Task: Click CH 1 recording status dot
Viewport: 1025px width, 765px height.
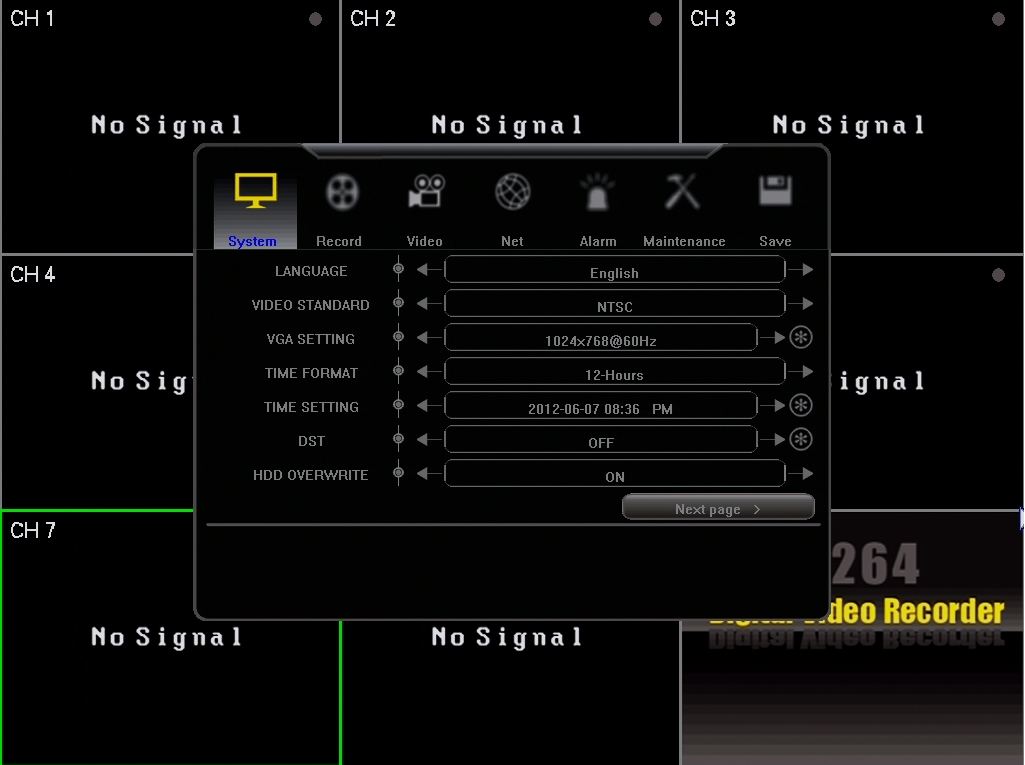Action: pyautogui.click(x=315, y=19)
